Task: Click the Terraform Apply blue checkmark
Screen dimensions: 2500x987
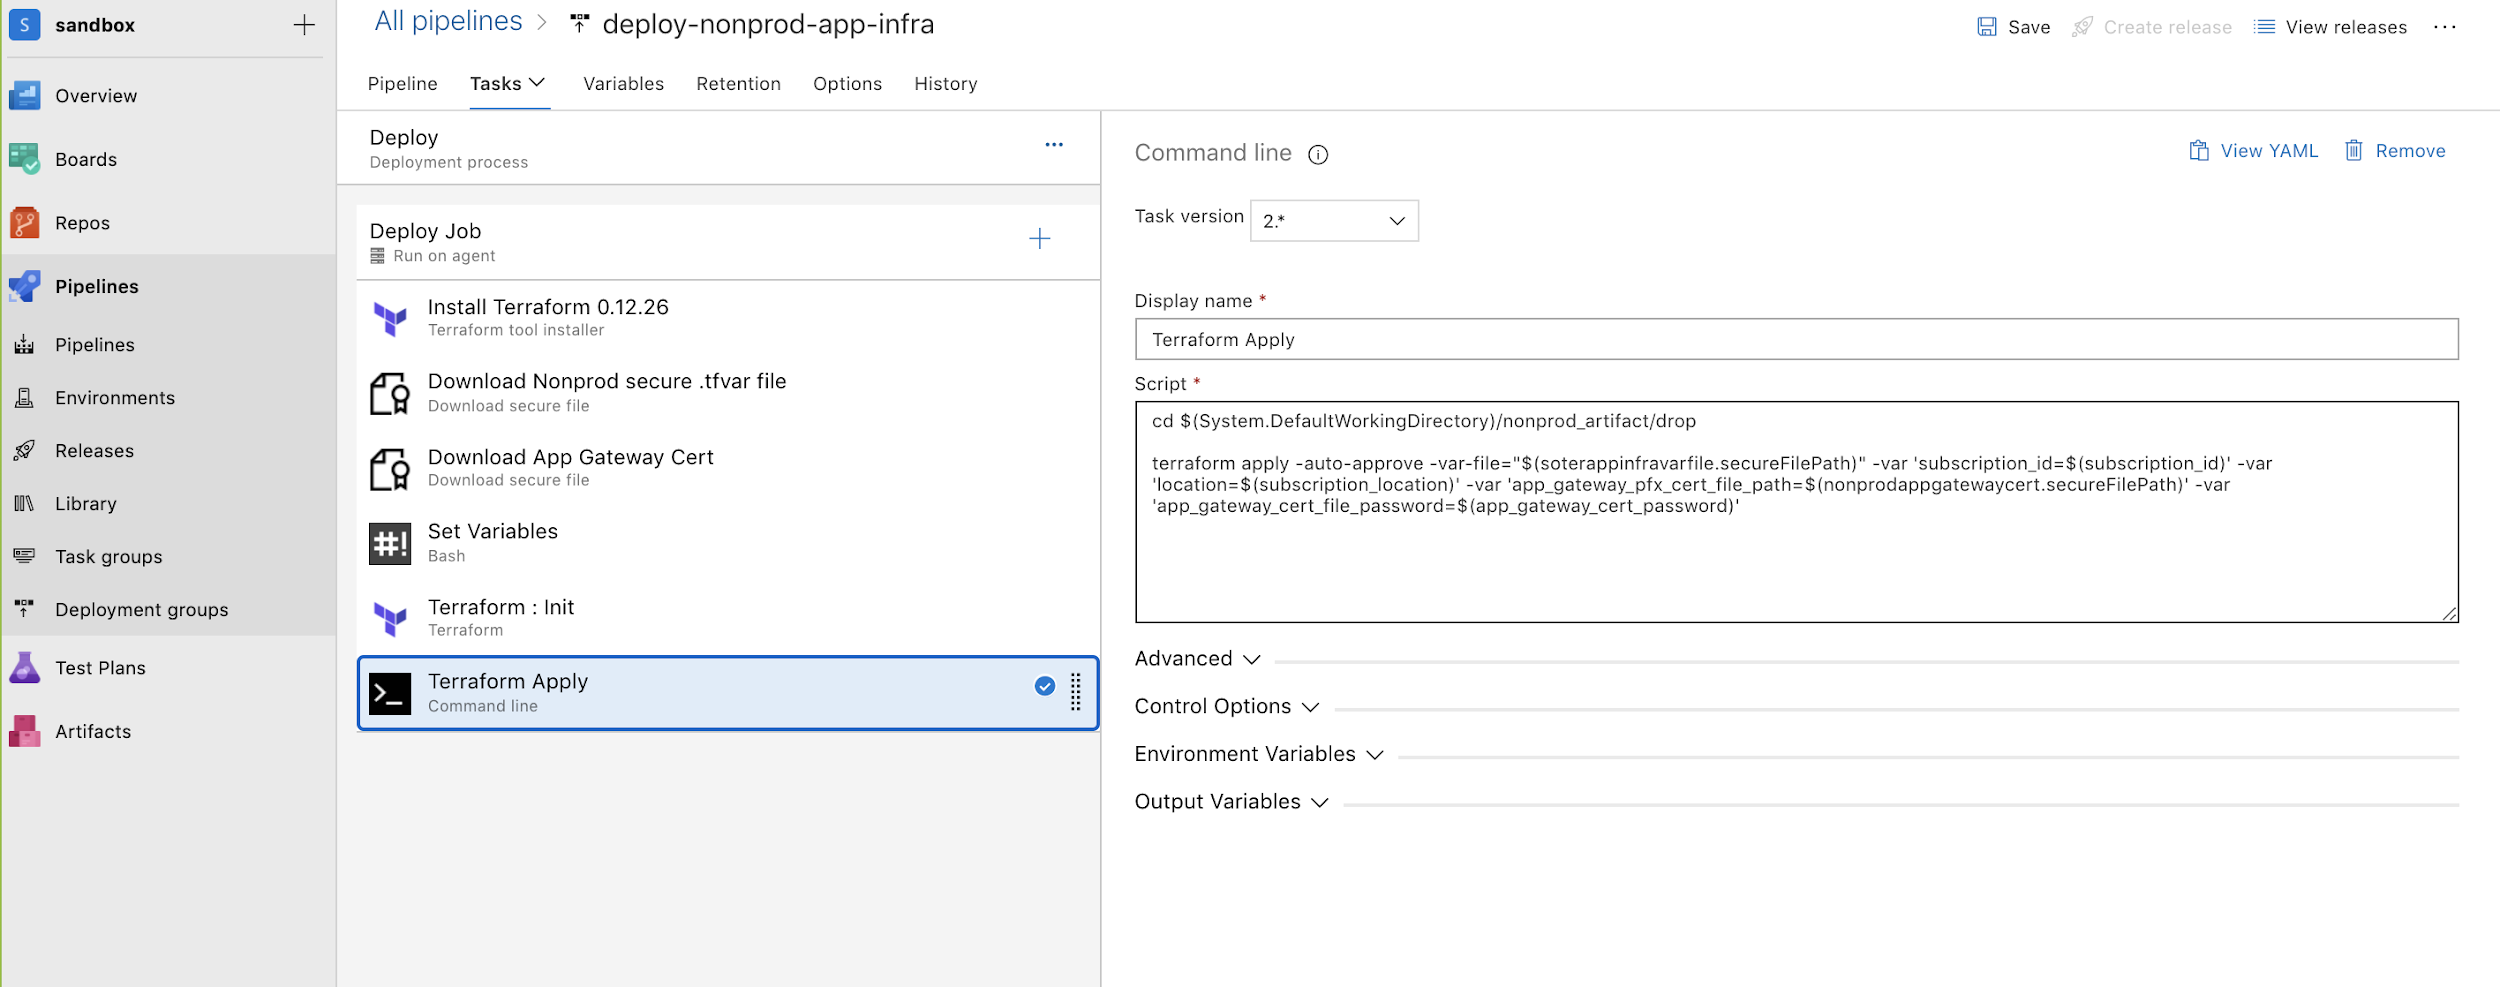Action: (x=1045, y=686)
